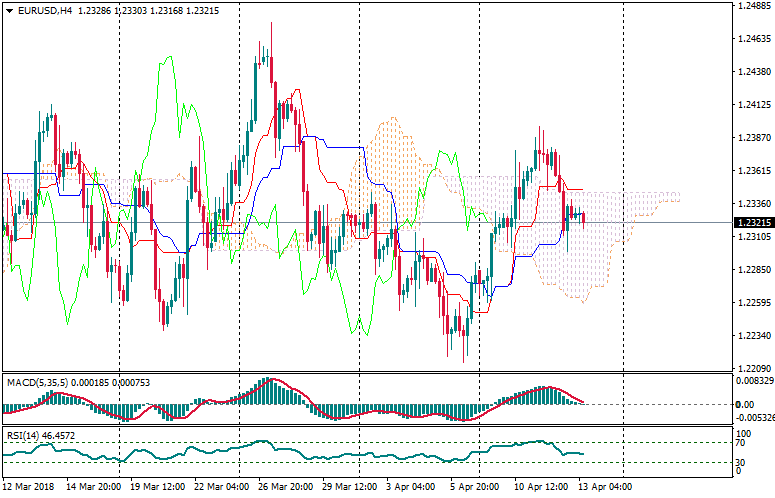Image resolution: width=775 pixels, height=498 pixels.
Task: Click the lowest candlestick wick near 5 Apr
Action: [464, 360]
